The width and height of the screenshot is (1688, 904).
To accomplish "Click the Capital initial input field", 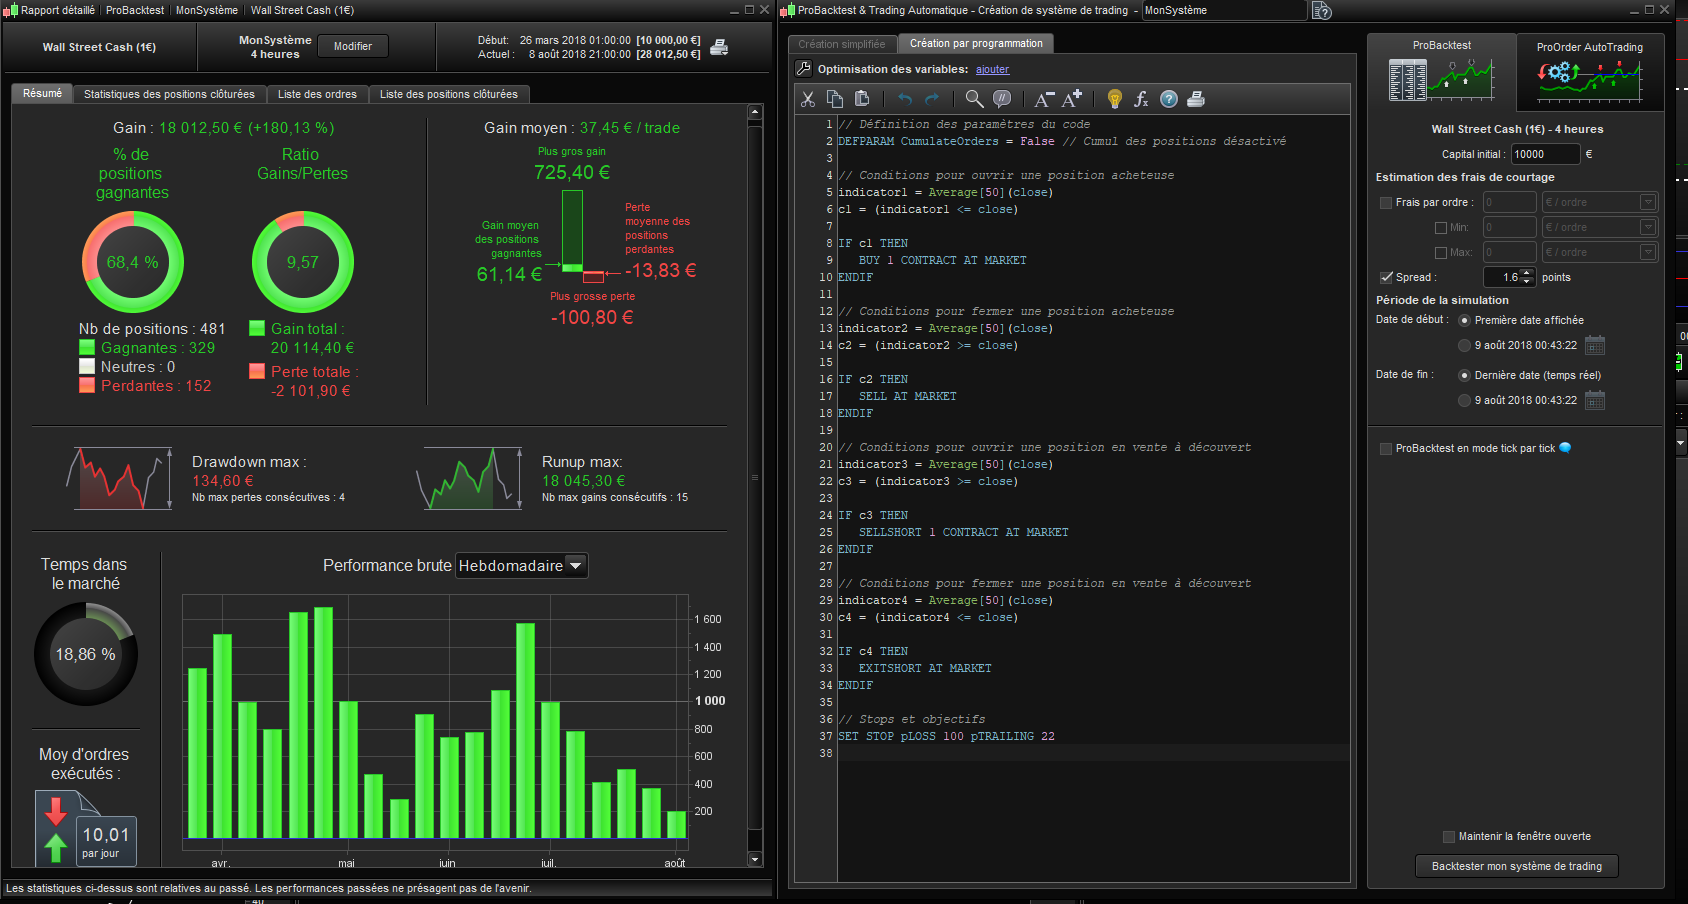I will (x=1544, y=154).
